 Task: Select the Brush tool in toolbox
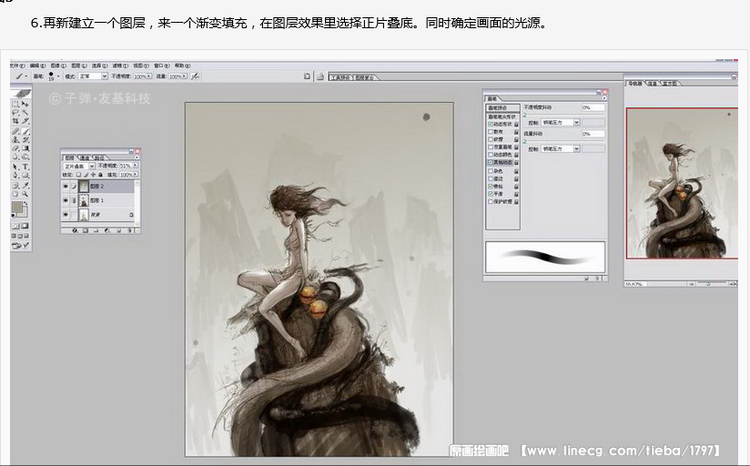tap(25, 131)
